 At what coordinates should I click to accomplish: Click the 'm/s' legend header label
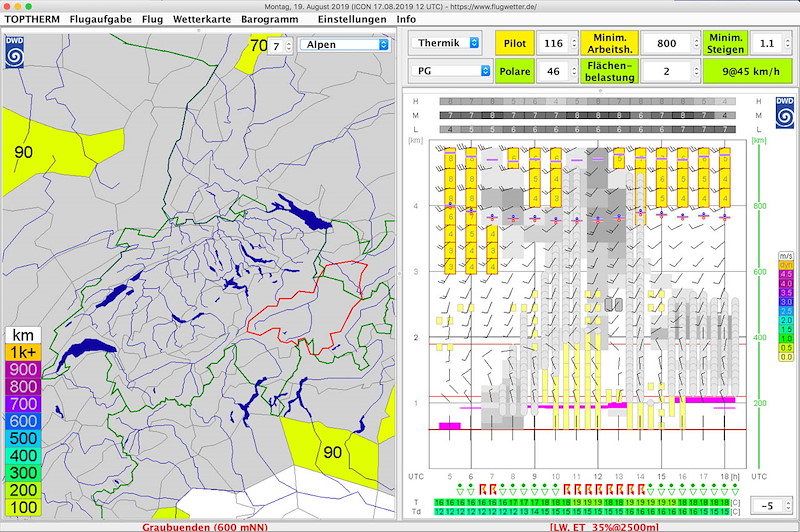point(786,256)
